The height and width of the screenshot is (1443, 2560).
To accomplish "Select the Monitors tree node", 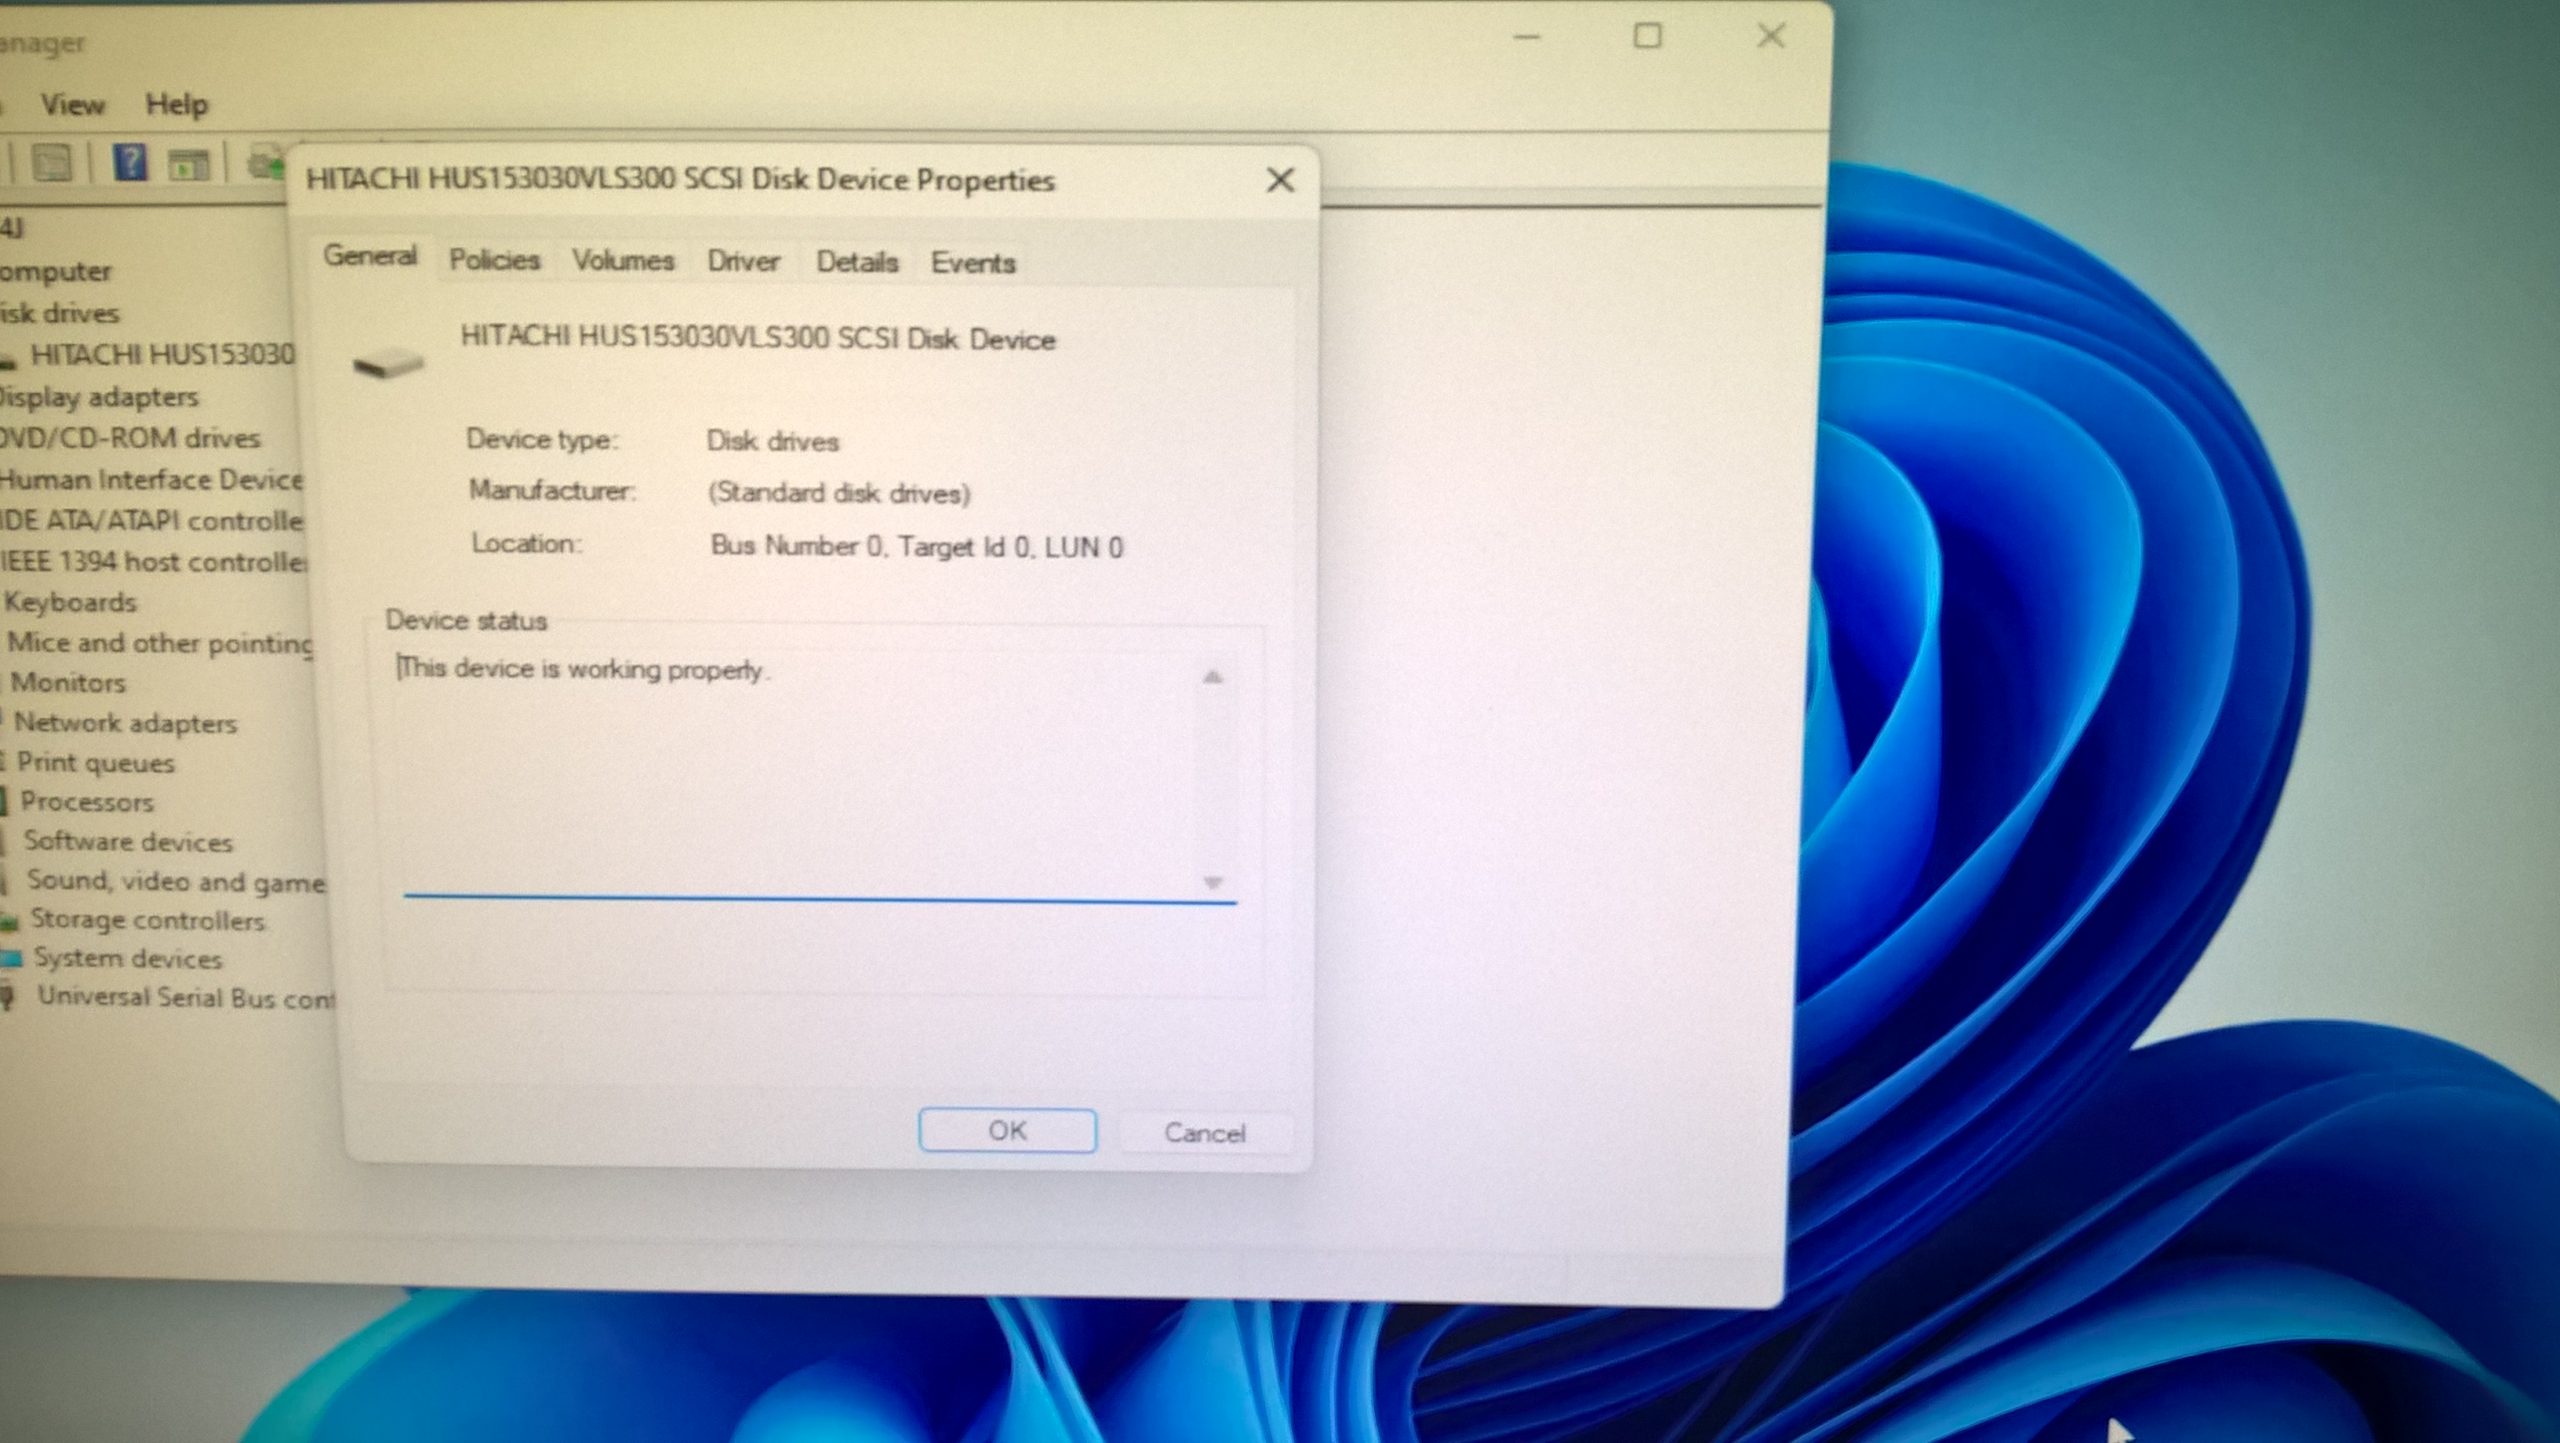I will [68, 683].
